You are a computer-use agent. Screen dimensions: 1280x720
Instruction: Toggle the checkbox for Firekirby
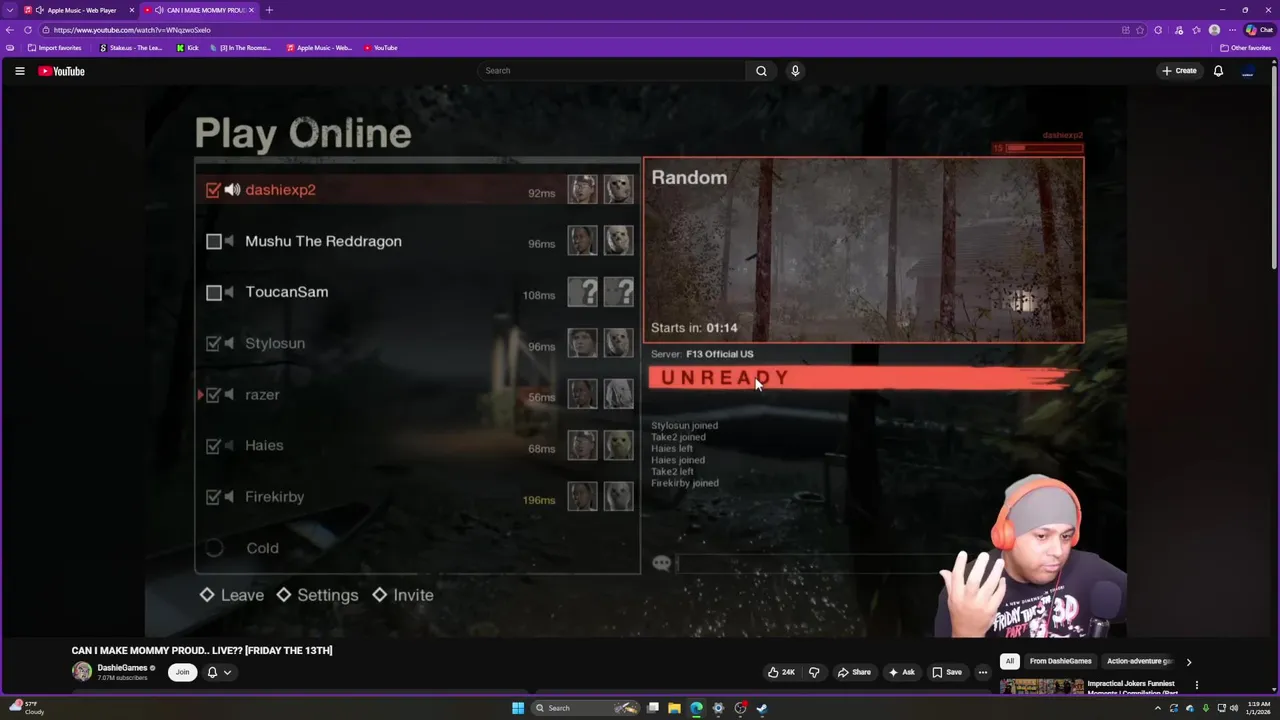coord(213,497)
